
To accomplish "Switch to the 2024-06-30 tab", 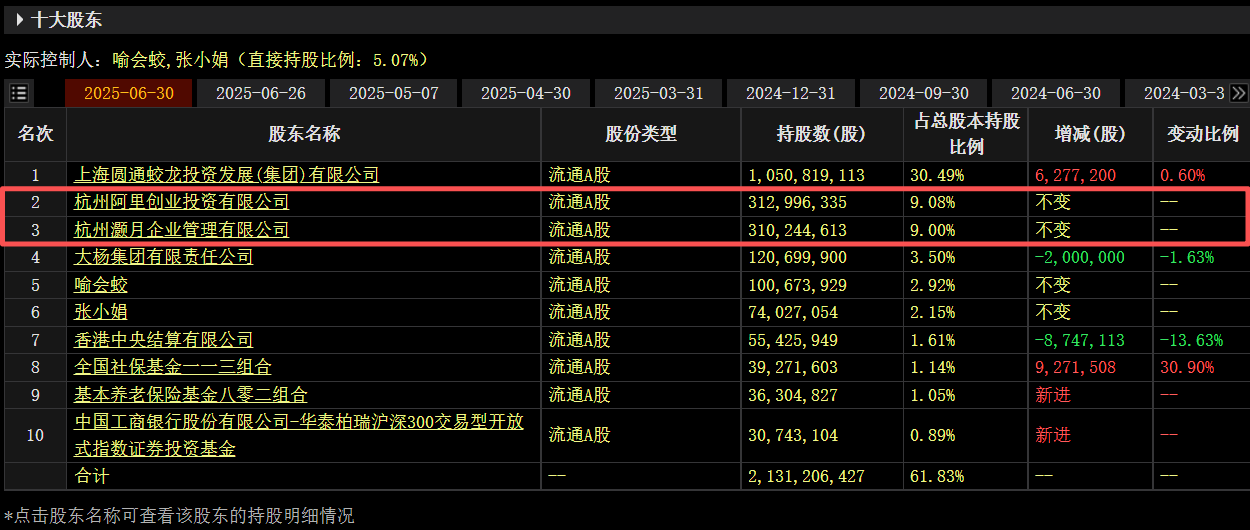I will point(1056,93).
